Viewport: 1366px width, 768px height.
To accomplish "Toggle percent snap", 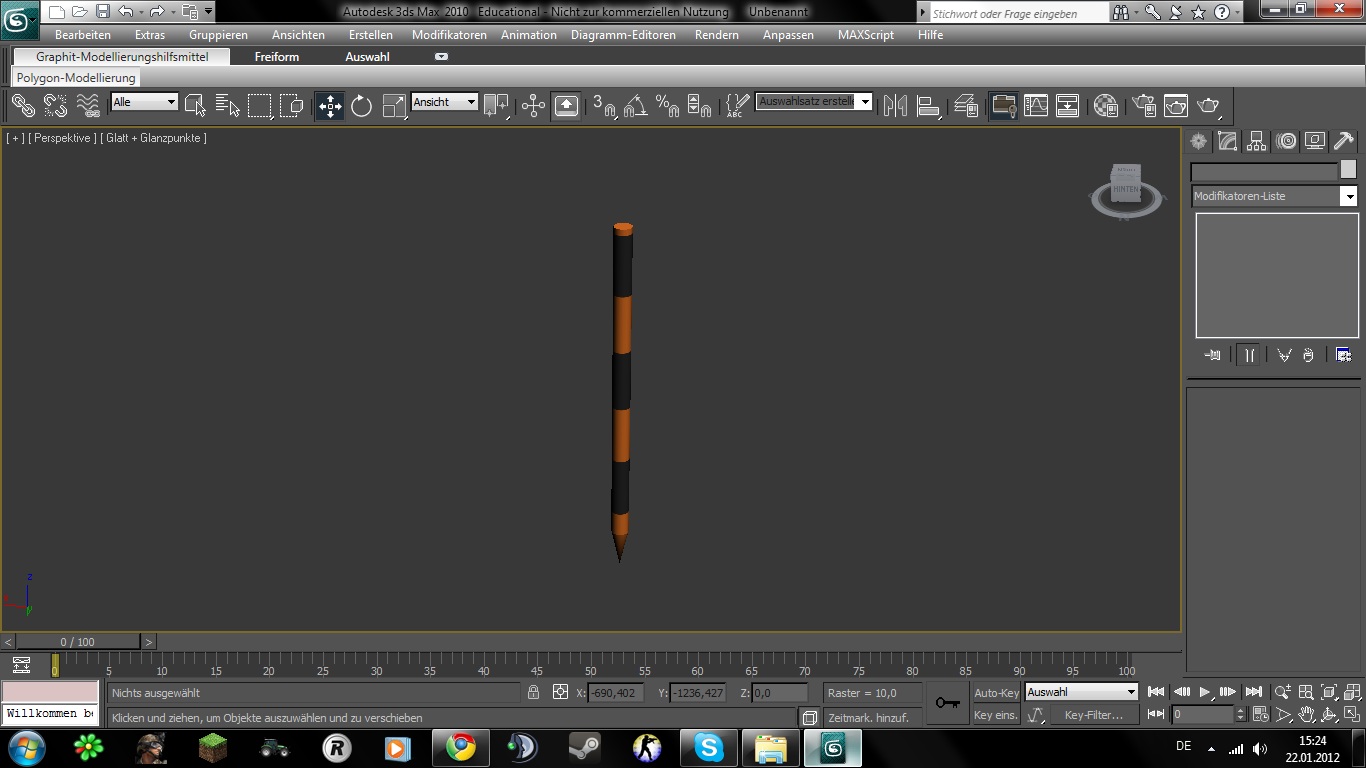I will 667,104.
